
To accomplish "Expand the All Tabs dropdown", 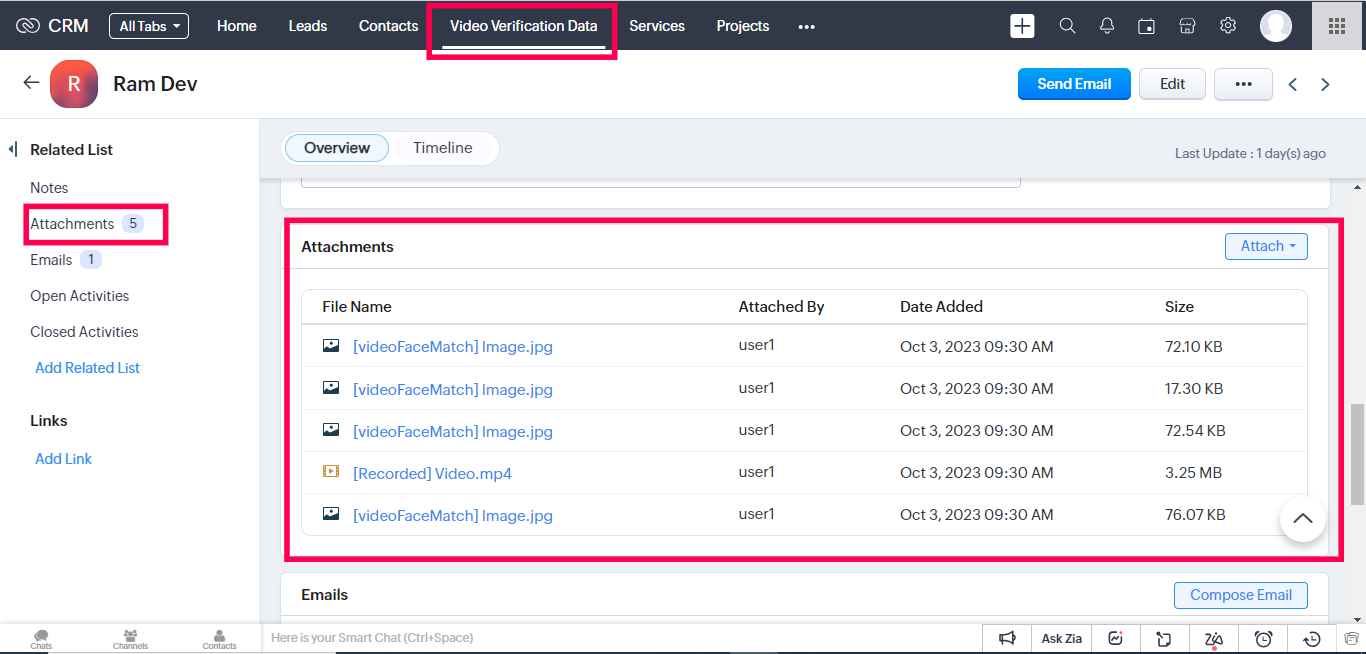I will click(x=149, y=26).
